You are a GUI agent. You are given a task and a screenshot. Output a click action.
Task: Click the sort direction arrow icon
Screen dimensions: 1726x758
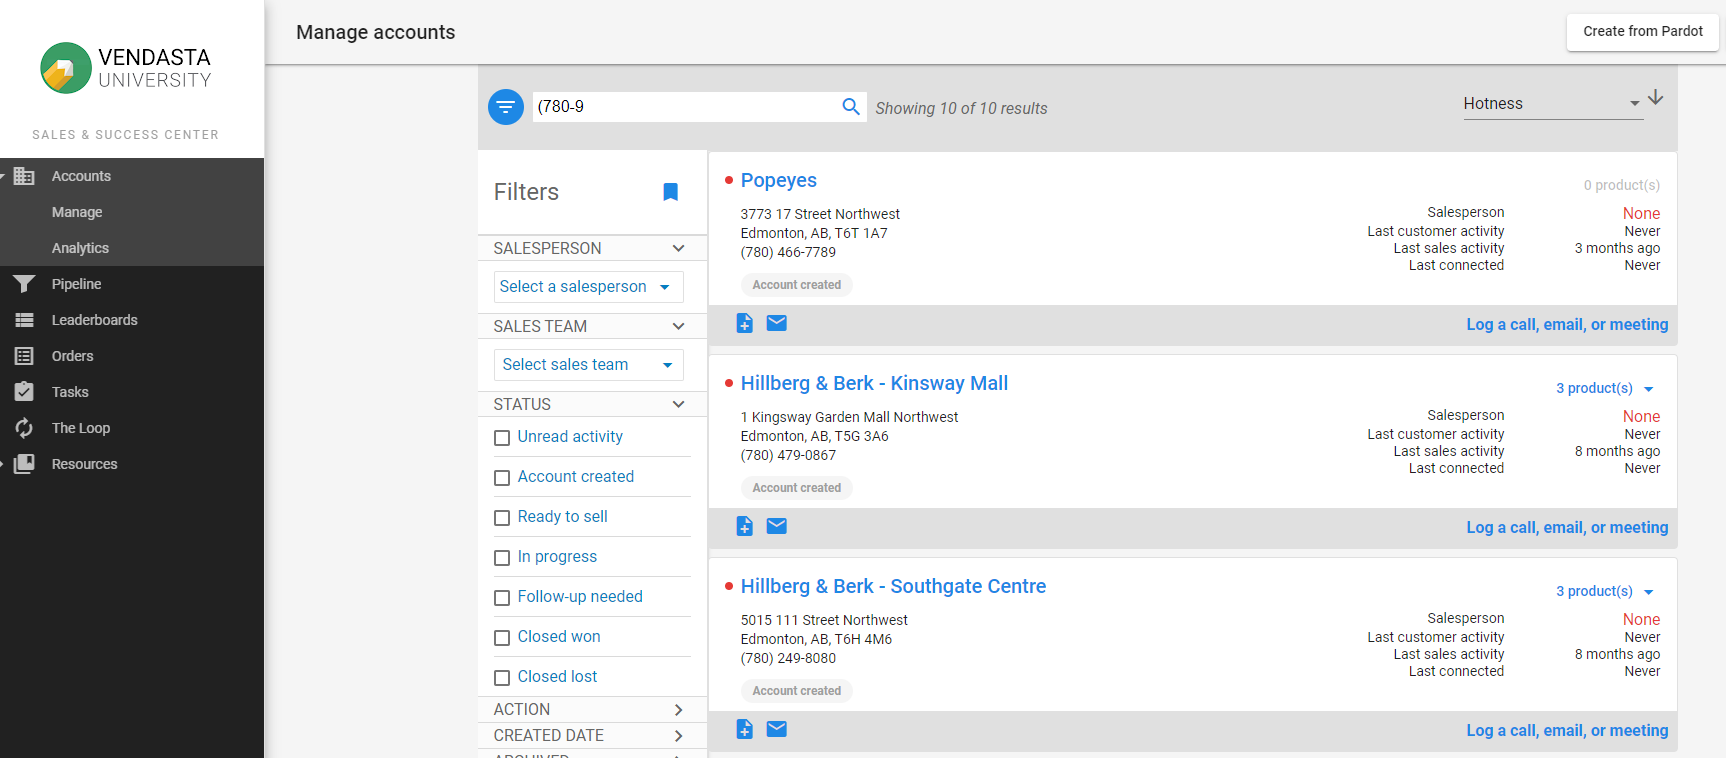click(1656, 97)
